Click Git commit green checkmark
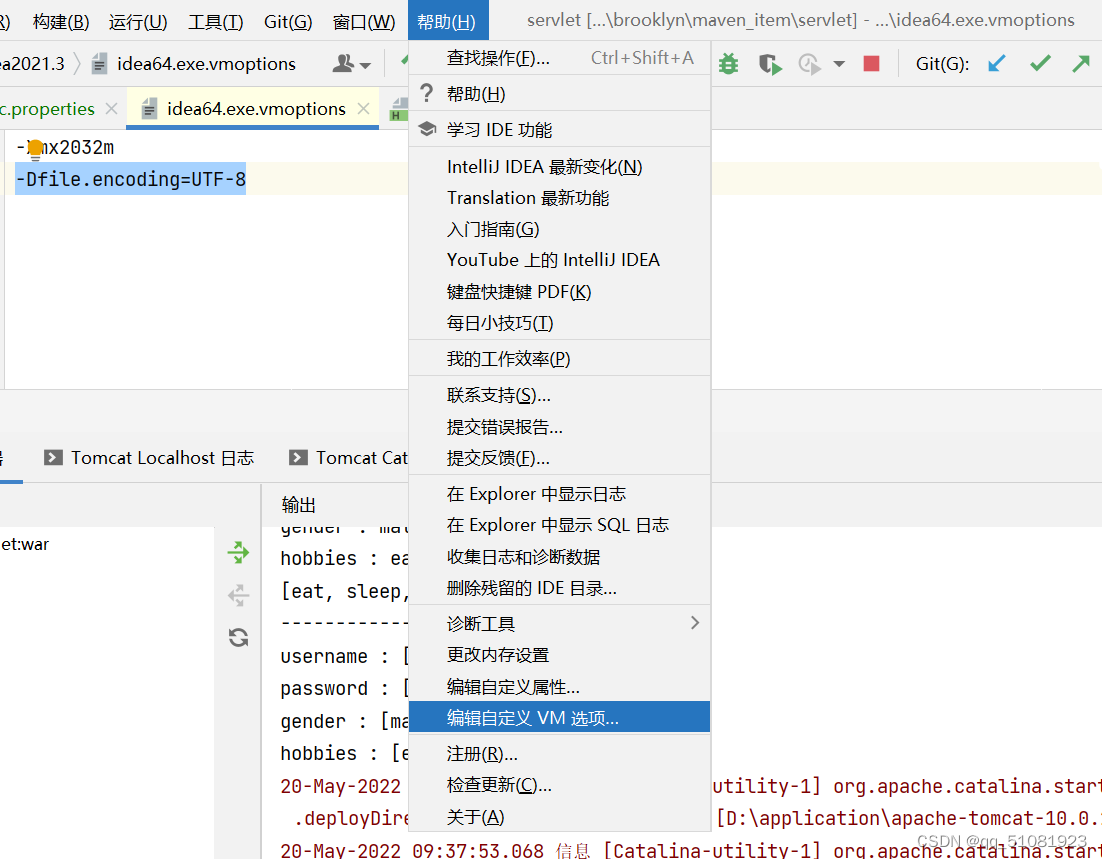Image resolution: width=1102 pixels, height=859 pixels. point(1040,64)
